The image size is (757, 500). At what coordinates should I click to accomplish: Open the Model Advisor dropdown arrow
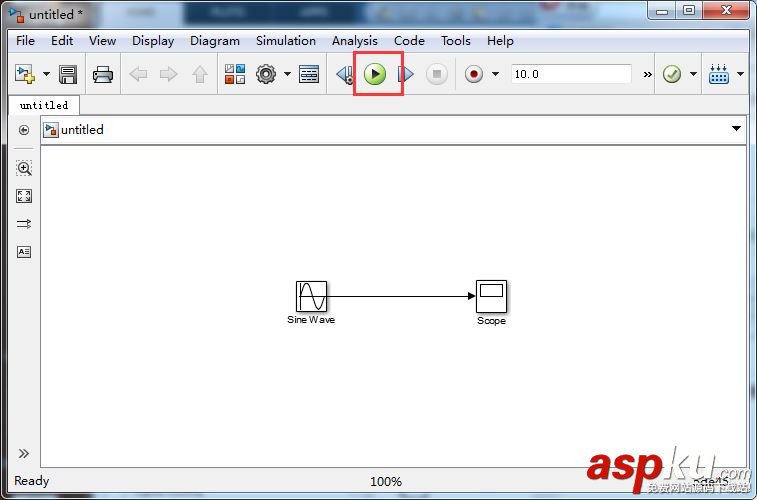[693, 74]
